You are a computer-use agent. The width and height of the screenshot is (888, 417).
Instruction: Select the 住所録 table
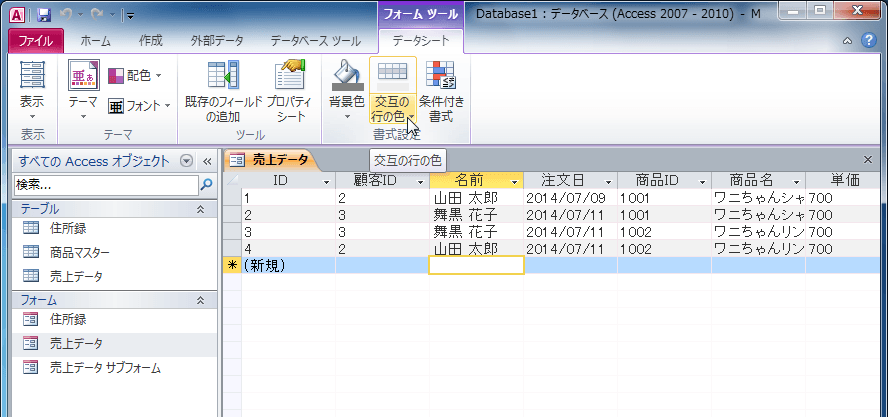(114, 228)
